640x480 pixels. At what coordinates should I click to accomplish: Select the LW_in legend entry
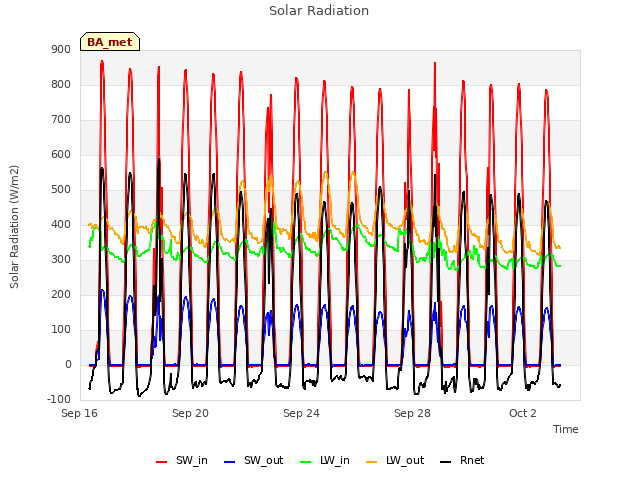[x=325, y=460]
